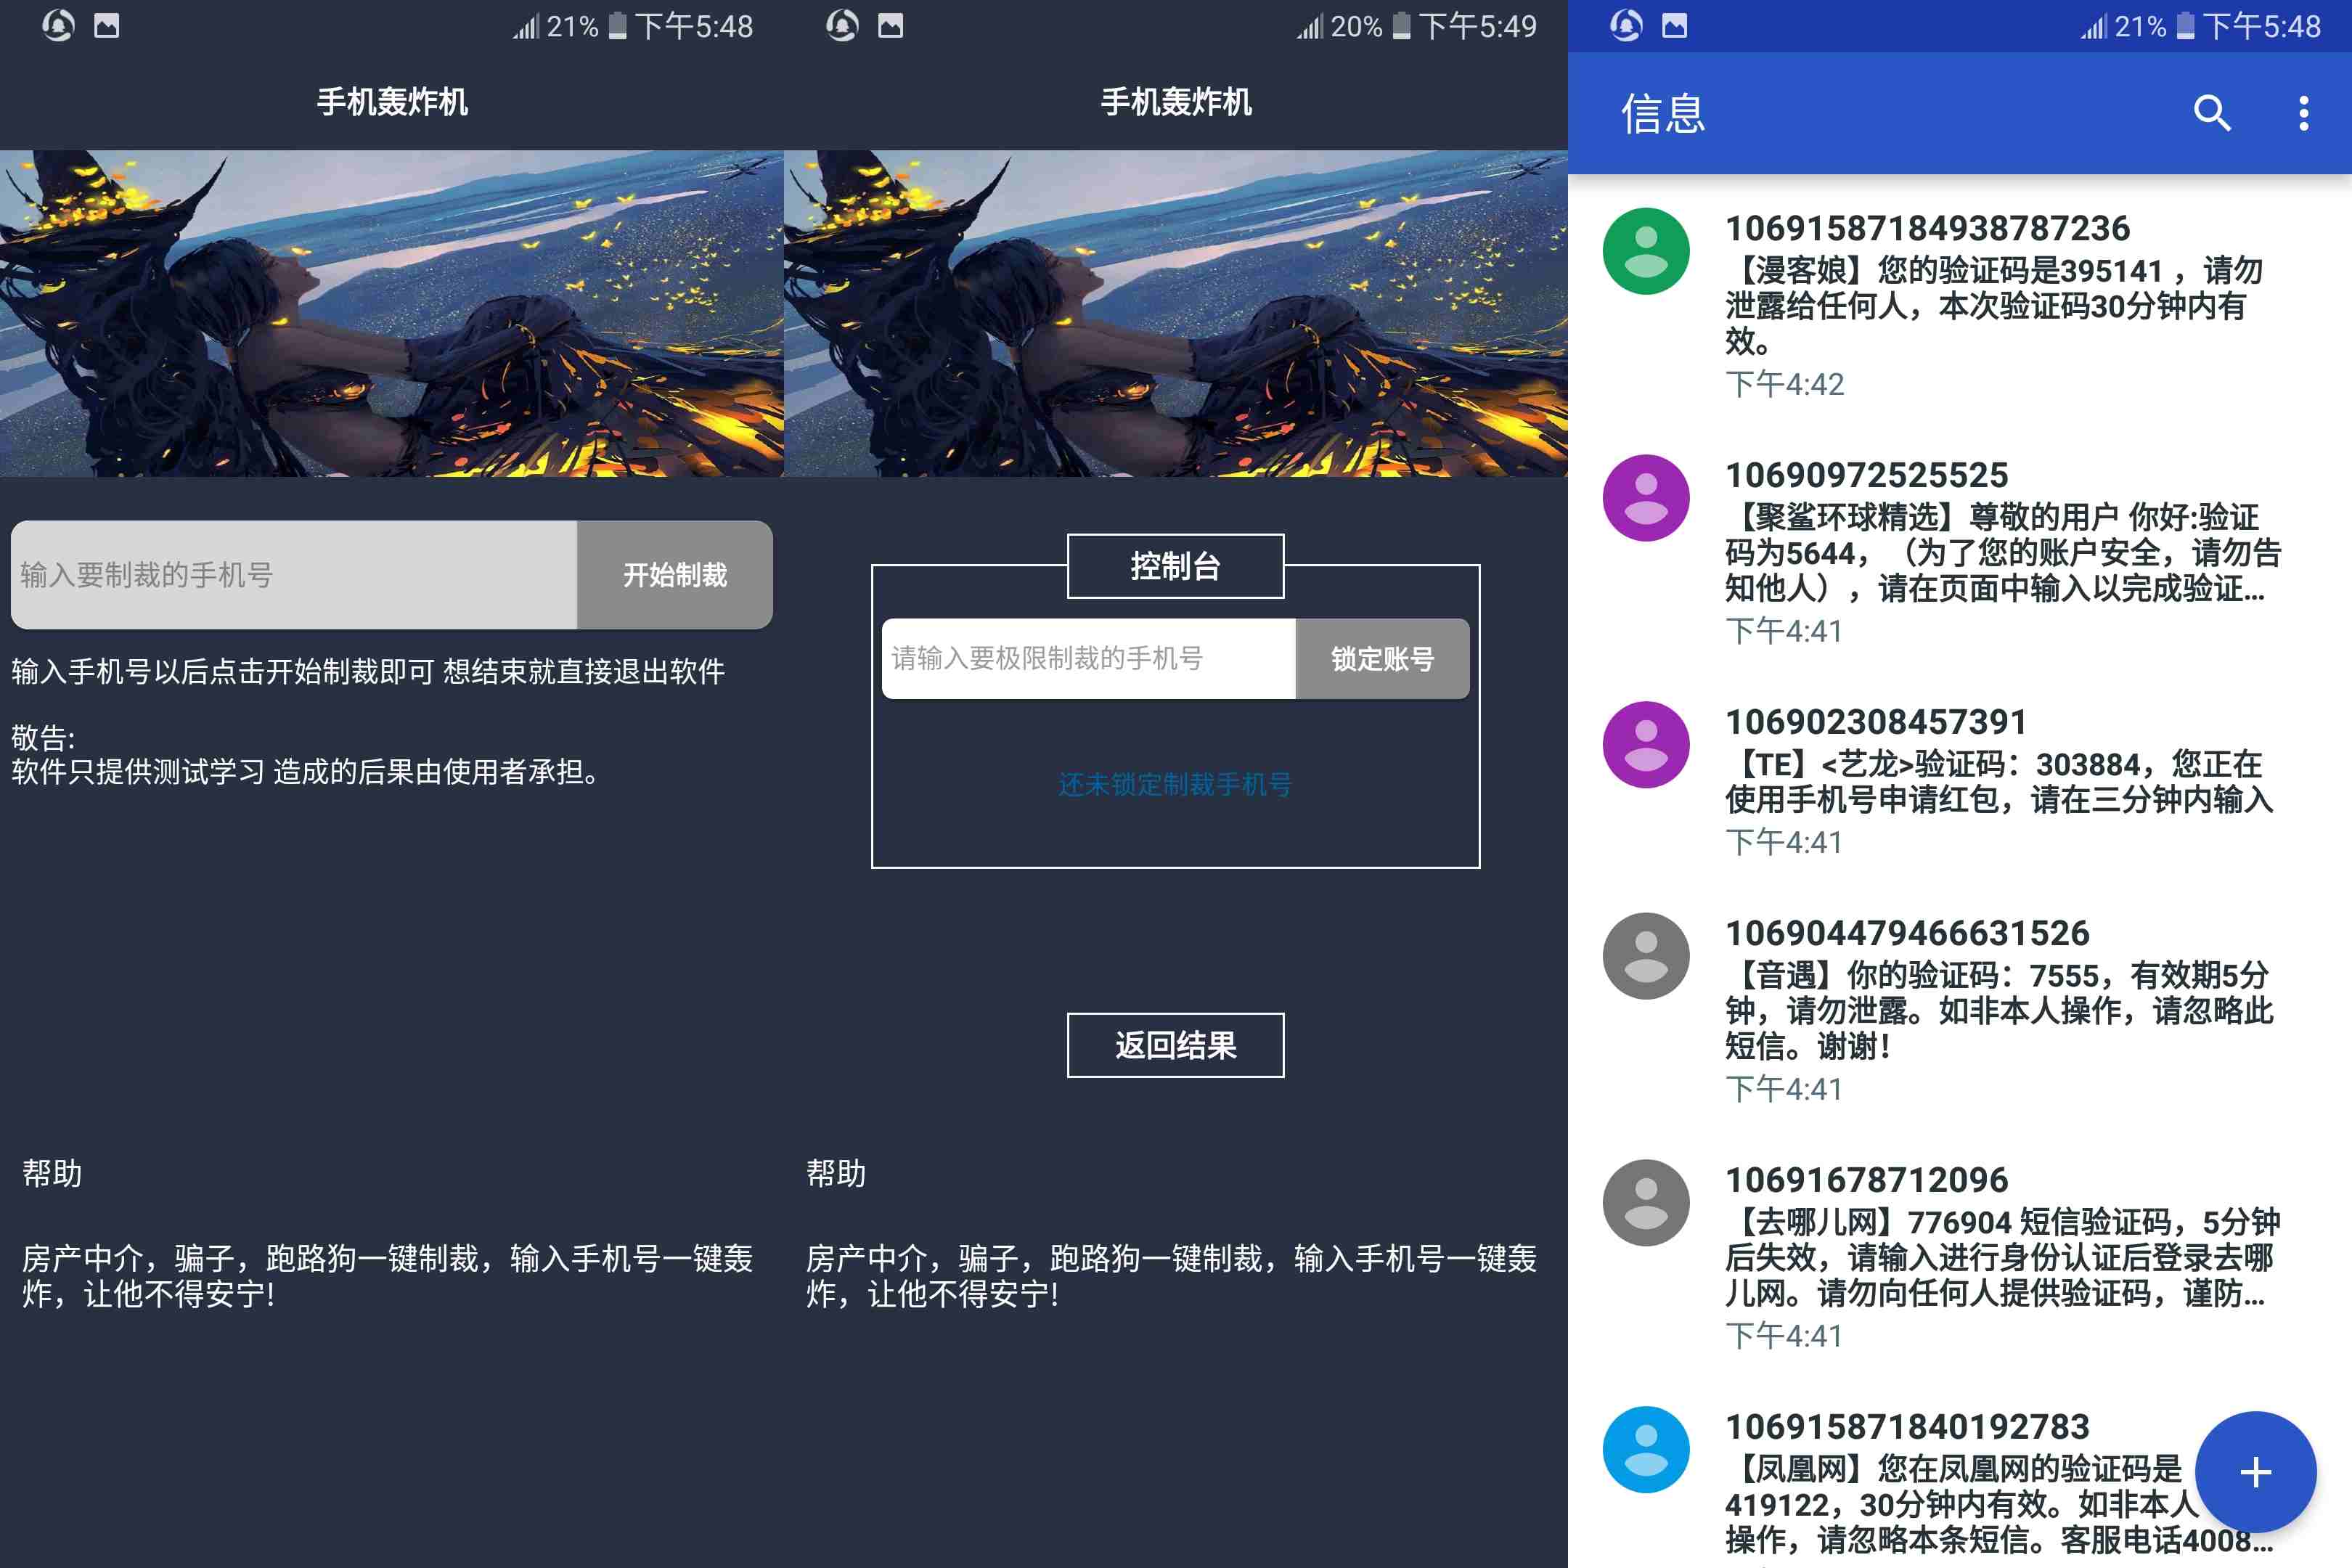Tap the 帮助 heading on the left screen

(x=52, y=1173)
